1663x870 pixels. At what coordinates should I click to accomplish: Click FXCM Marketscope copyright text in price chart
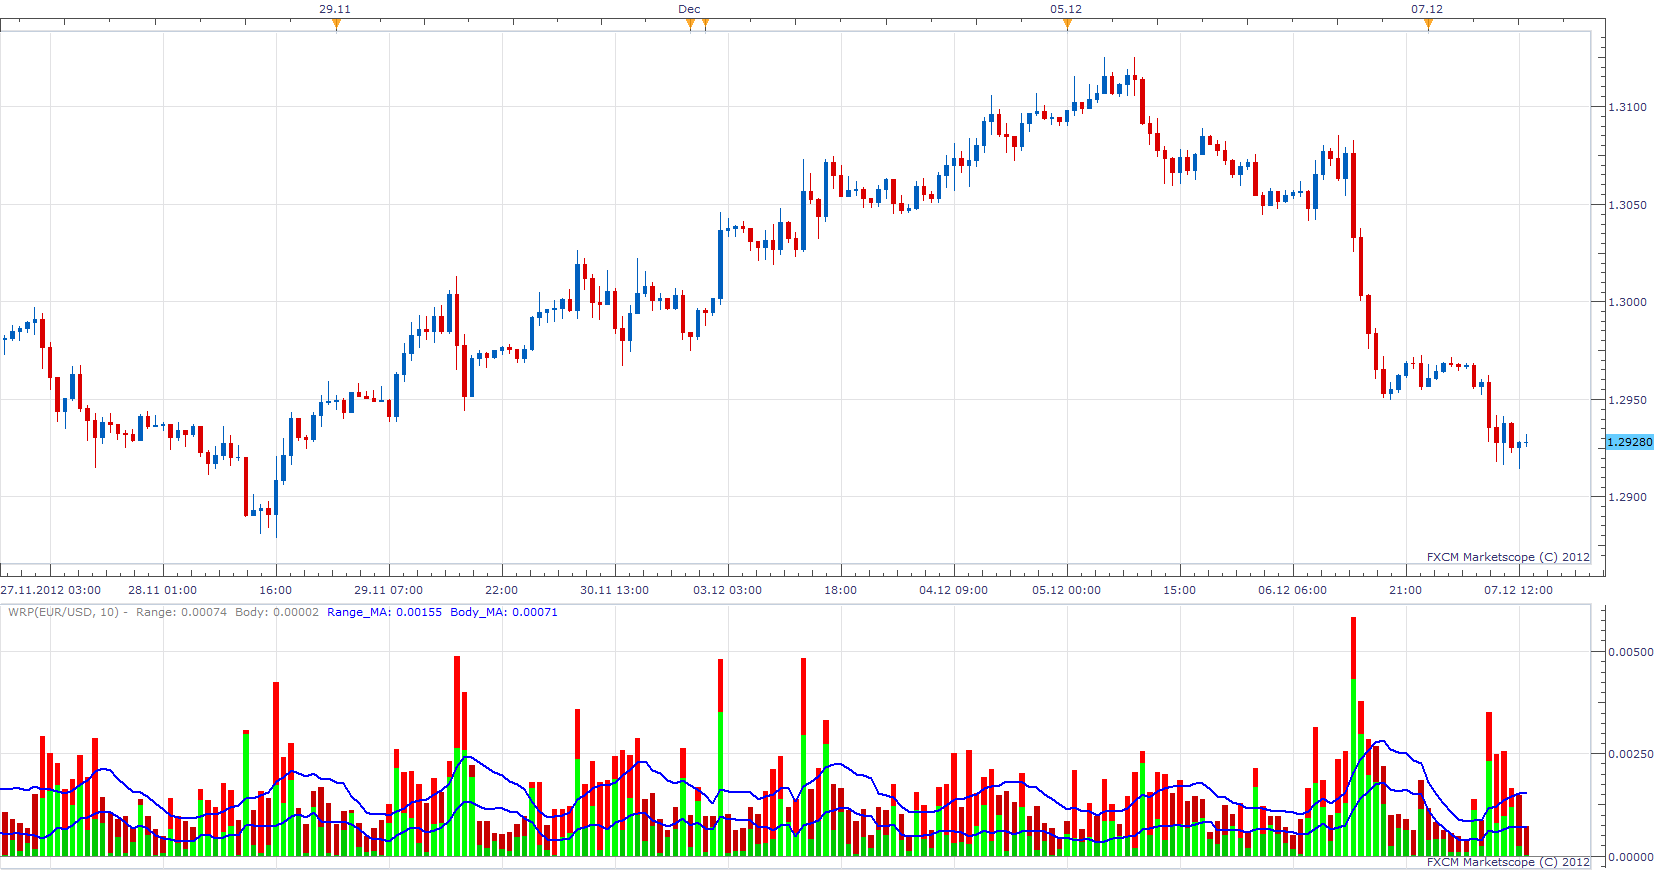click(1508, 557)
